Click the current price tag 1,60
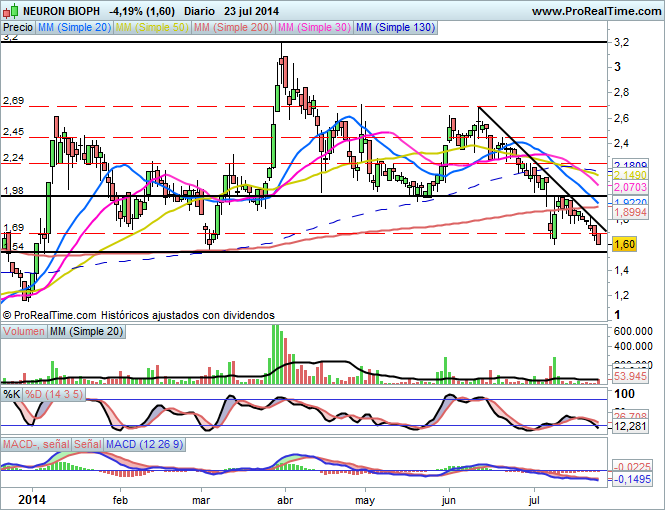 pyautogui.click(x=623, y=244)
